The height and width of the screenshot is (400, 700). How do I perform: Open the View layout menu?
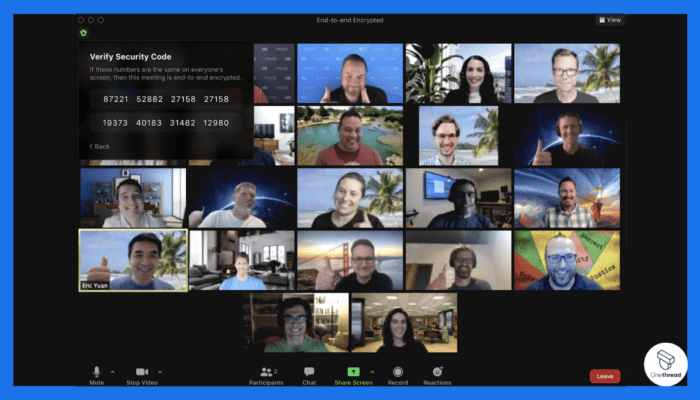coord(609,19)
